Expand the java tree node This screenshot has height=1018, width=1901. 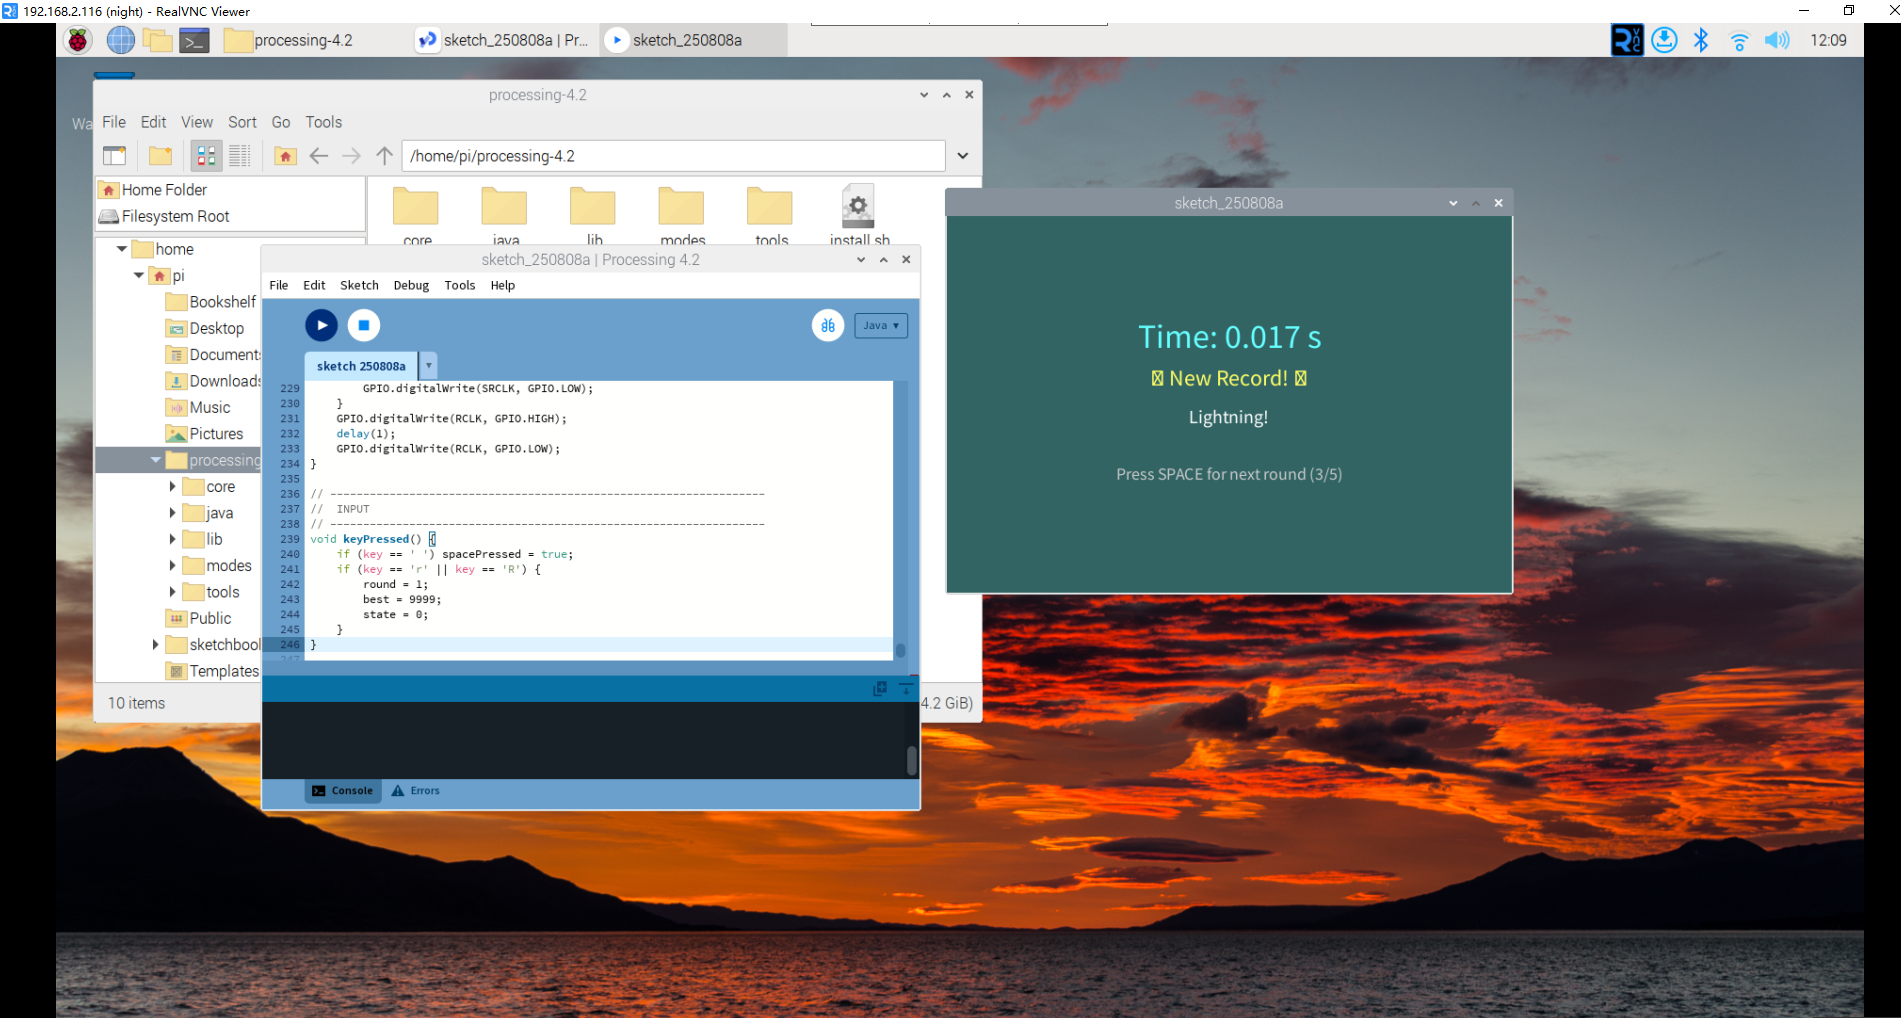tap(172, 513)
